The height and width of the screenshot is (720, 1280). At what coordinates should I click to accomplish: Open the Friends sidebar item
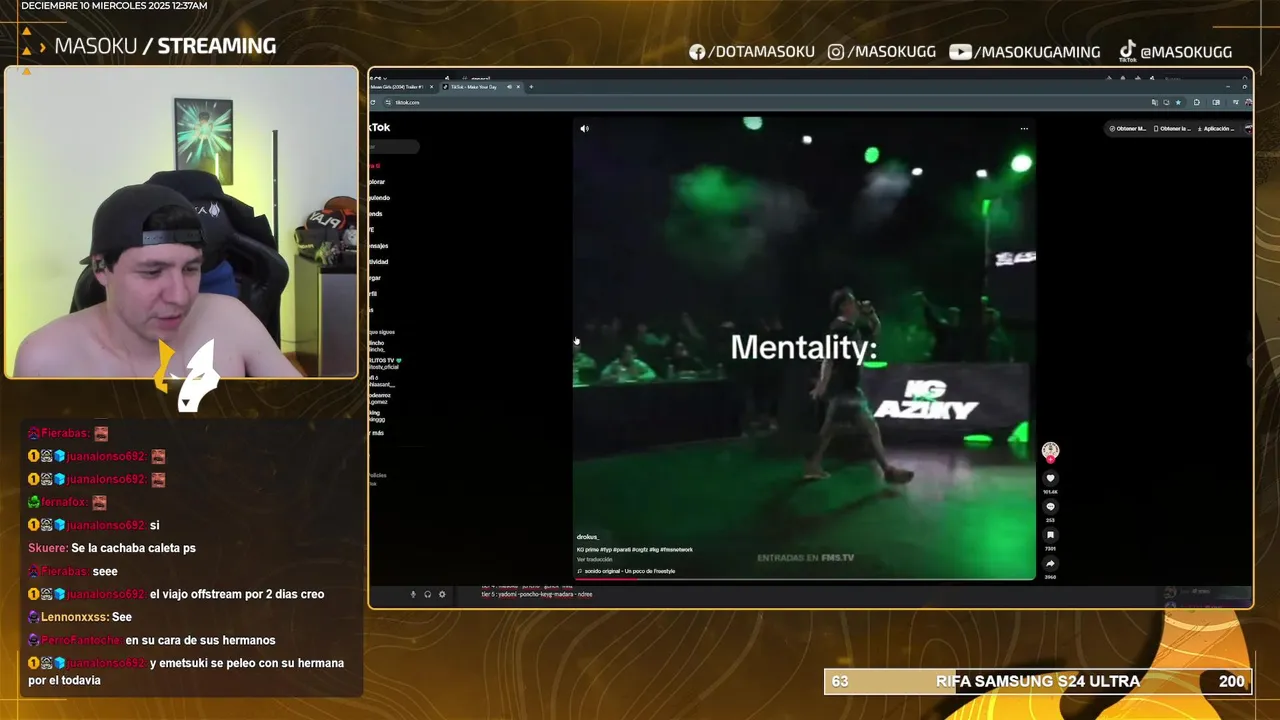coord(376,214)
